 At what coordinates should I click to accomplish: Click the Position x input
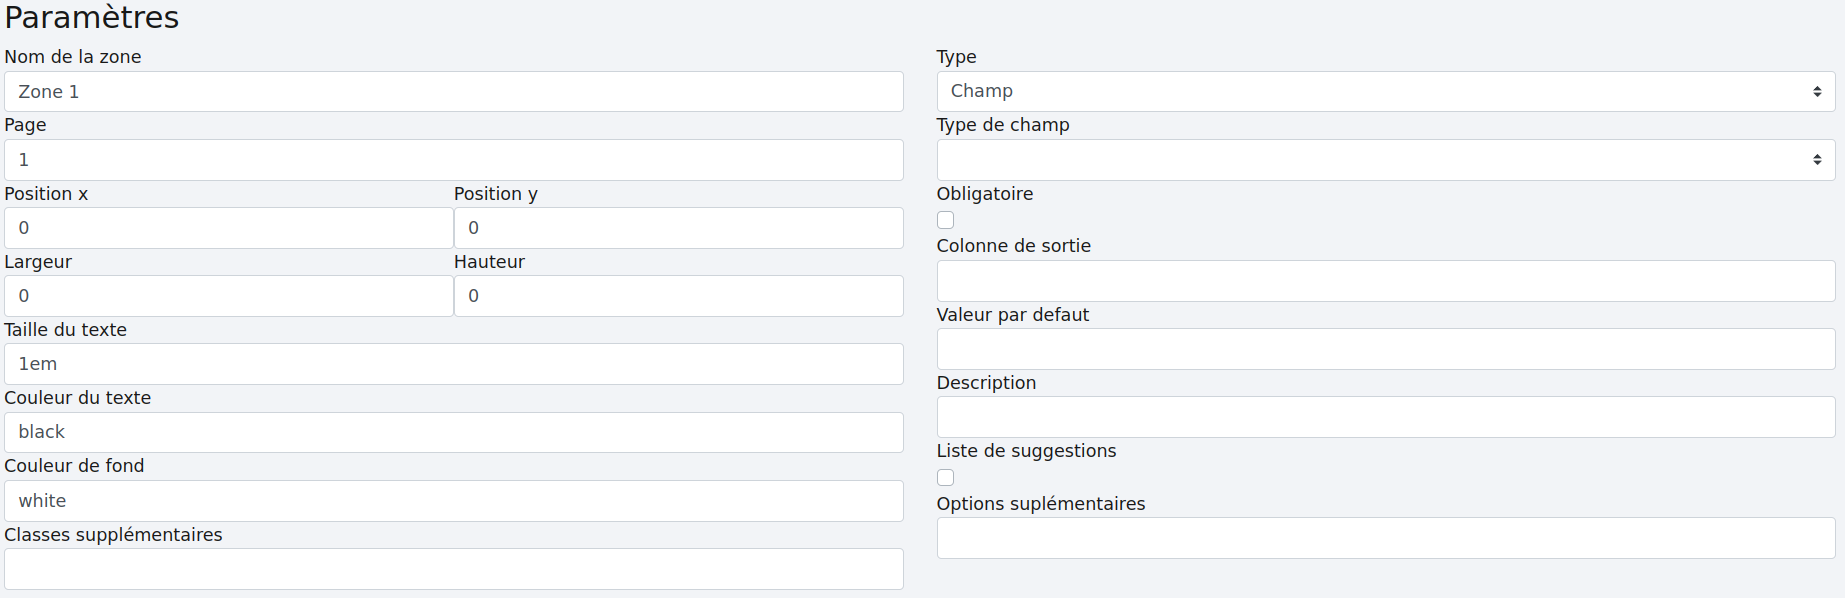[x=228, y=228]
